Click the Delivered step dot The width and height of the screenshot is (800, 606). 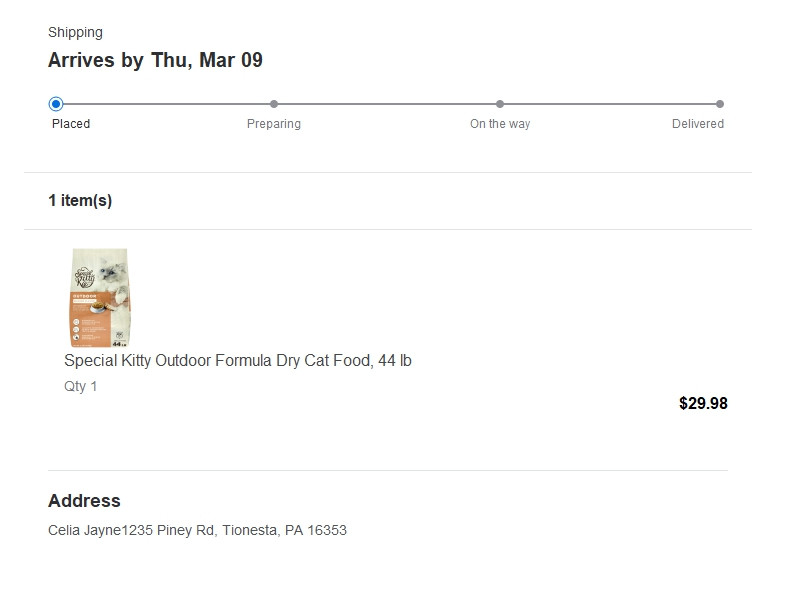[x=720, y=104]
